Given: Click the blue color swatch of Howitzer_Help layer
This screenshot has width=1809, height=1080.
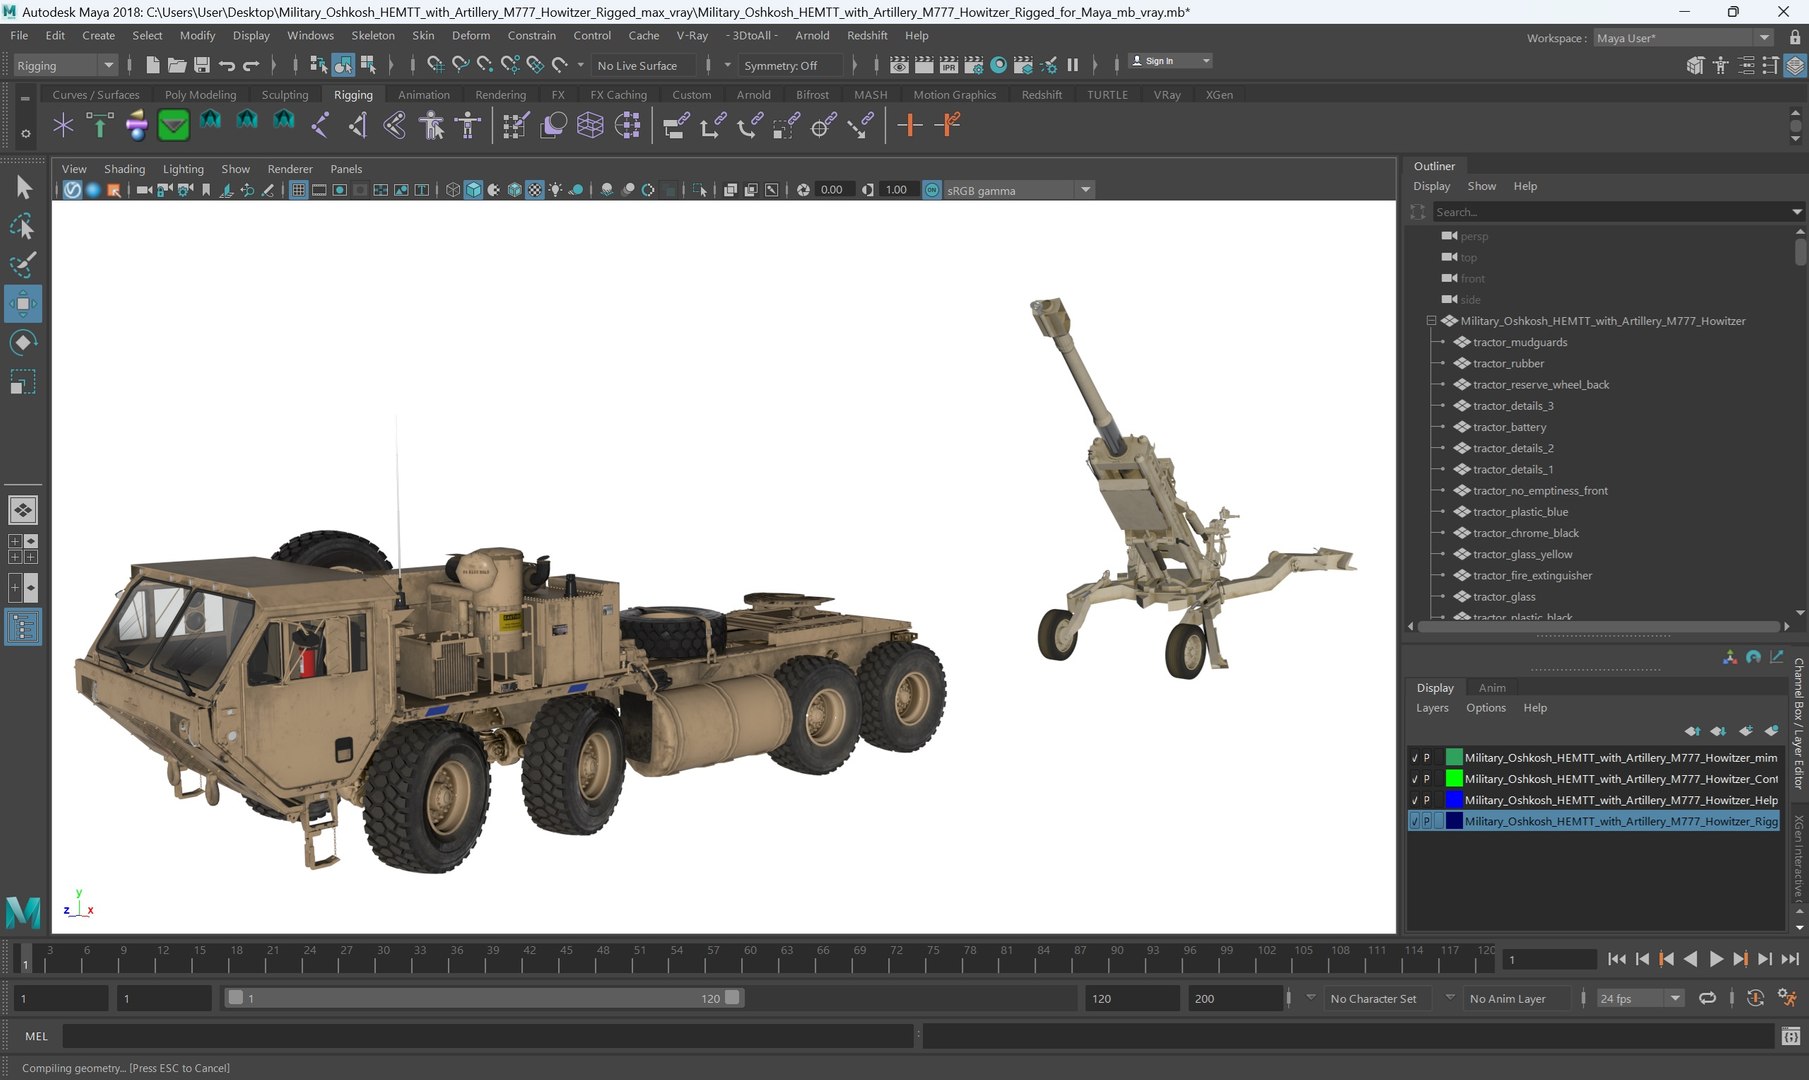Looking at the screenshot, I should [x=1454, y=800].
